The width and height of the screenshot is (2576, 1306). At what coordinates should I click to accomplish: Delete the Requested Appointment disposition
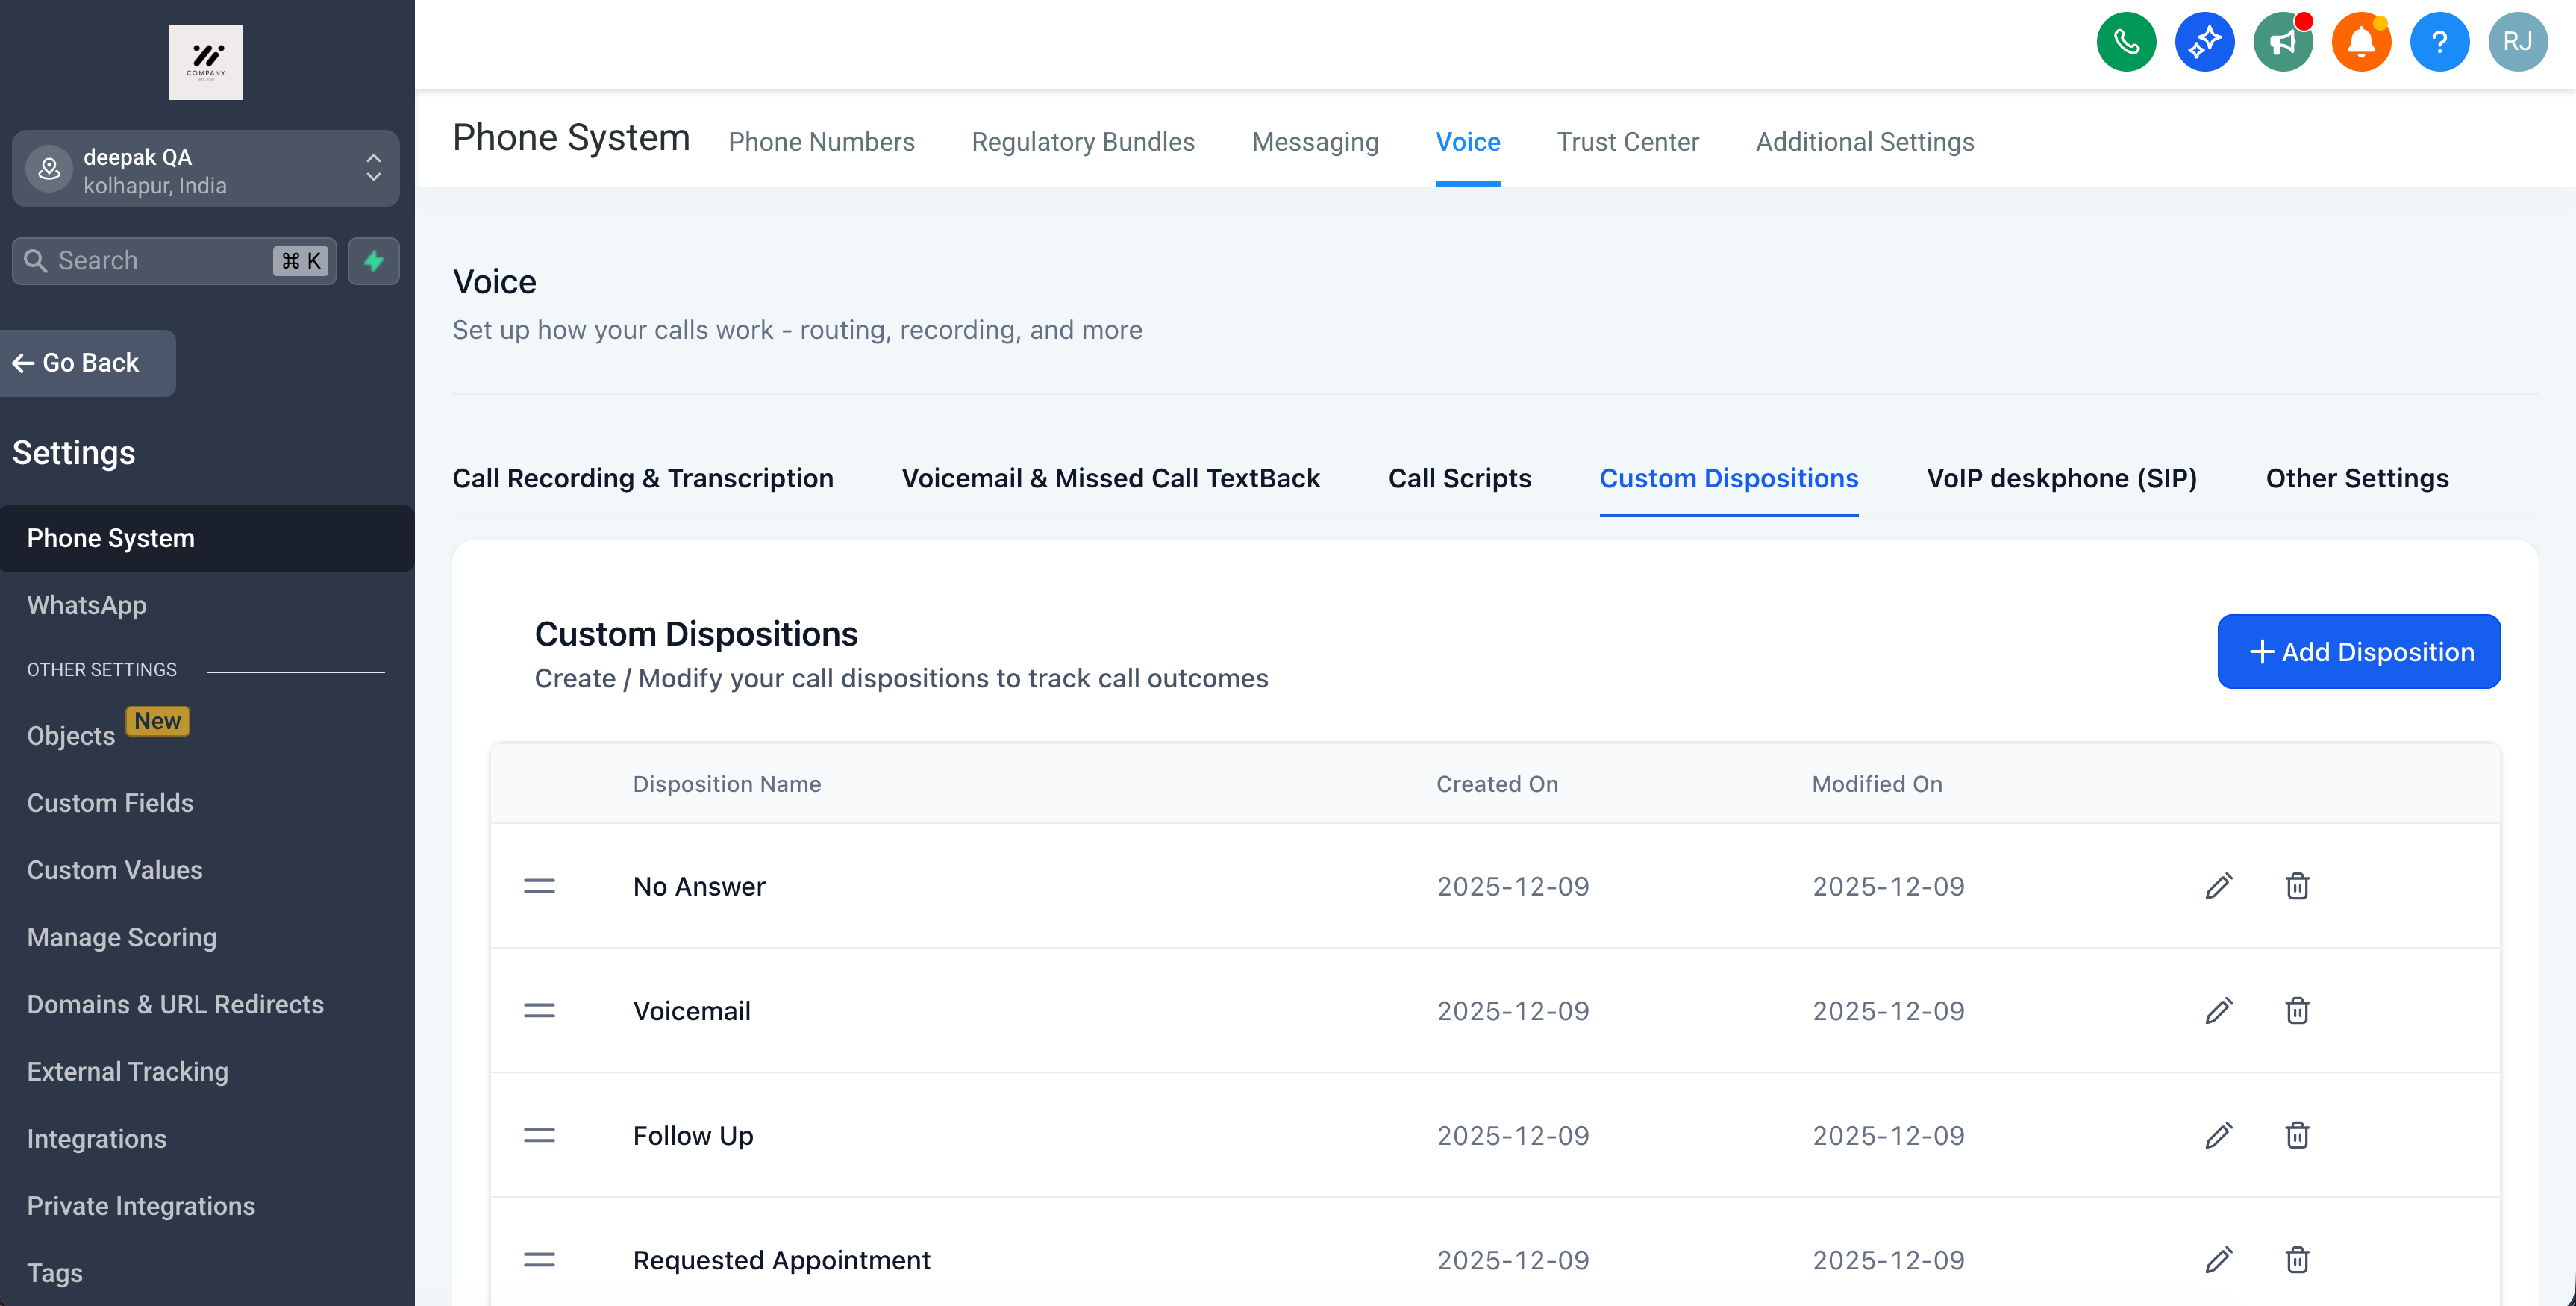(2297, 1260)
